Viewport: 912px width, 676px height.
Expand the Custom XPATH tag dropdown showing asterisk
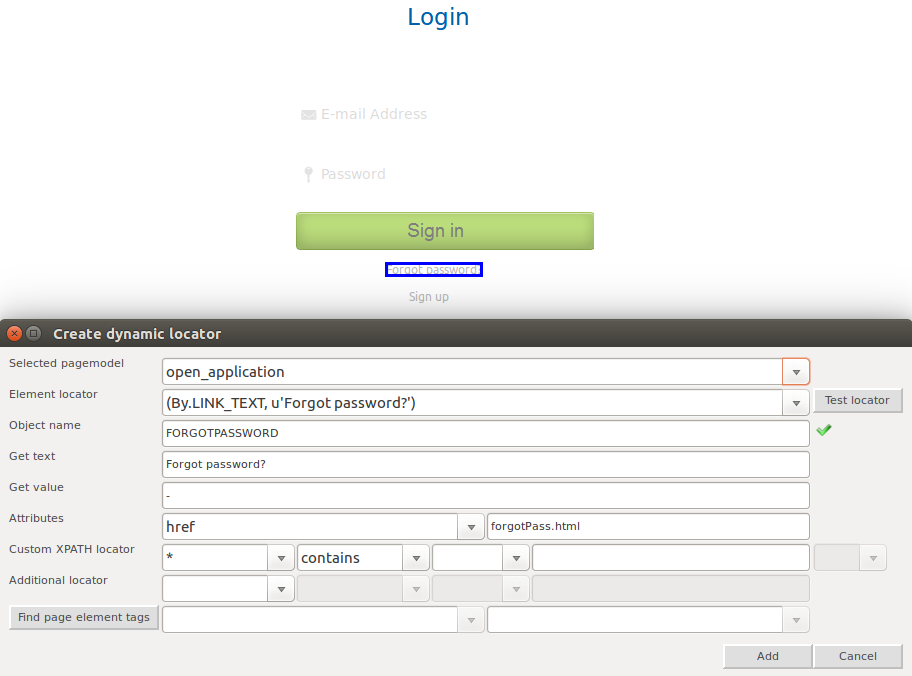tap(281, 558)
